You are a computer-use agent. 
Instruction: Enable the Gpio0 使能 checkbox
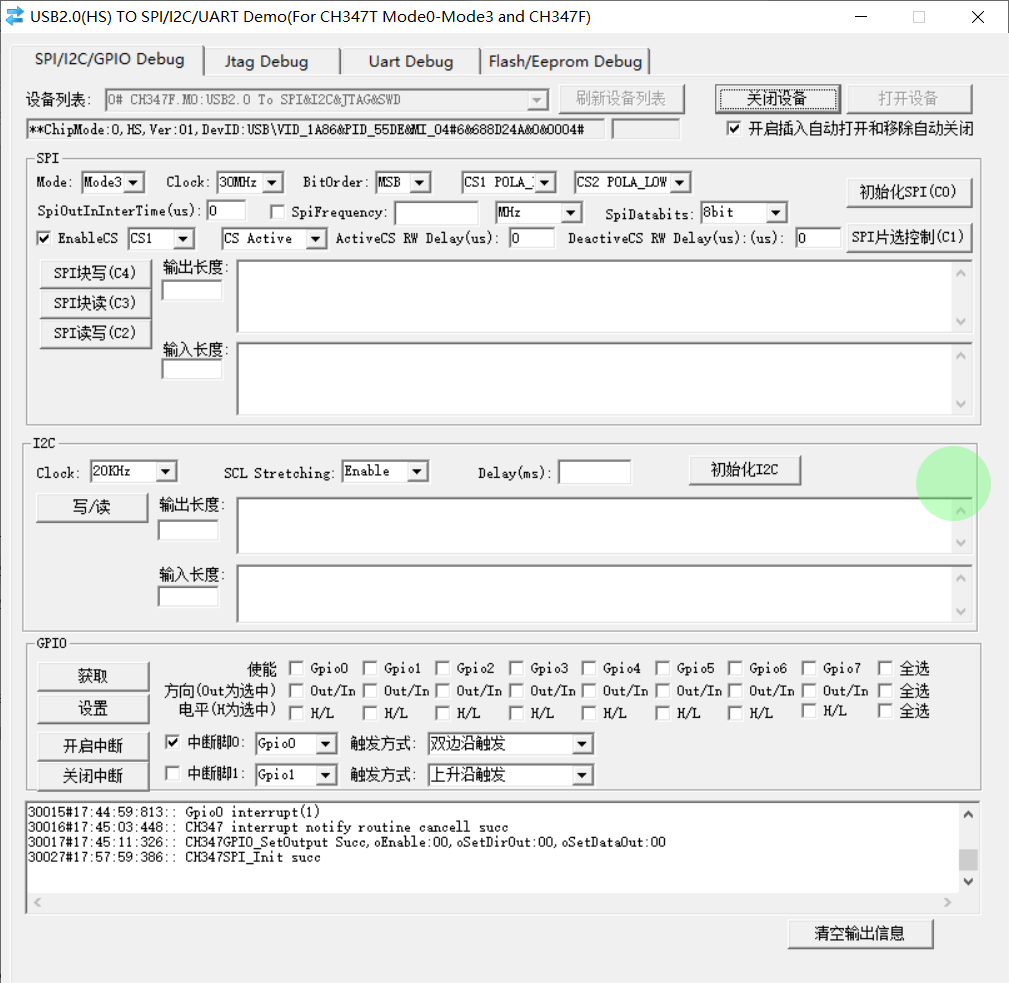296,668
